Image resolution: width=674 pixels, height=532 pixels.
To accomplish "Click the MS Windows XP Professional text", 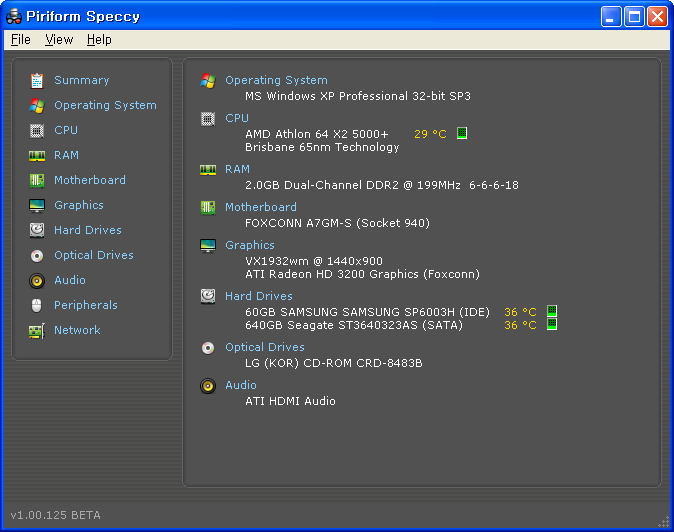I will coord(358,96).
